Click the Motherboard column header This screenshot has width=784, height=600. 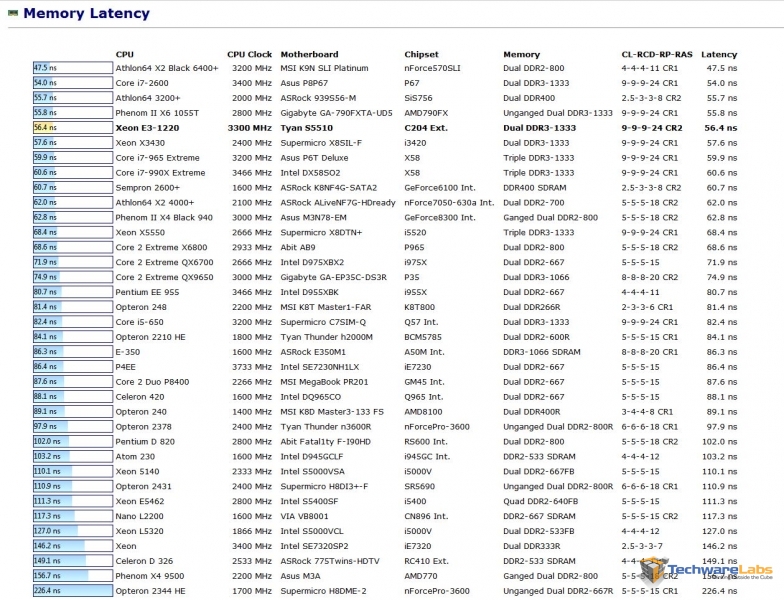(310, 54)
